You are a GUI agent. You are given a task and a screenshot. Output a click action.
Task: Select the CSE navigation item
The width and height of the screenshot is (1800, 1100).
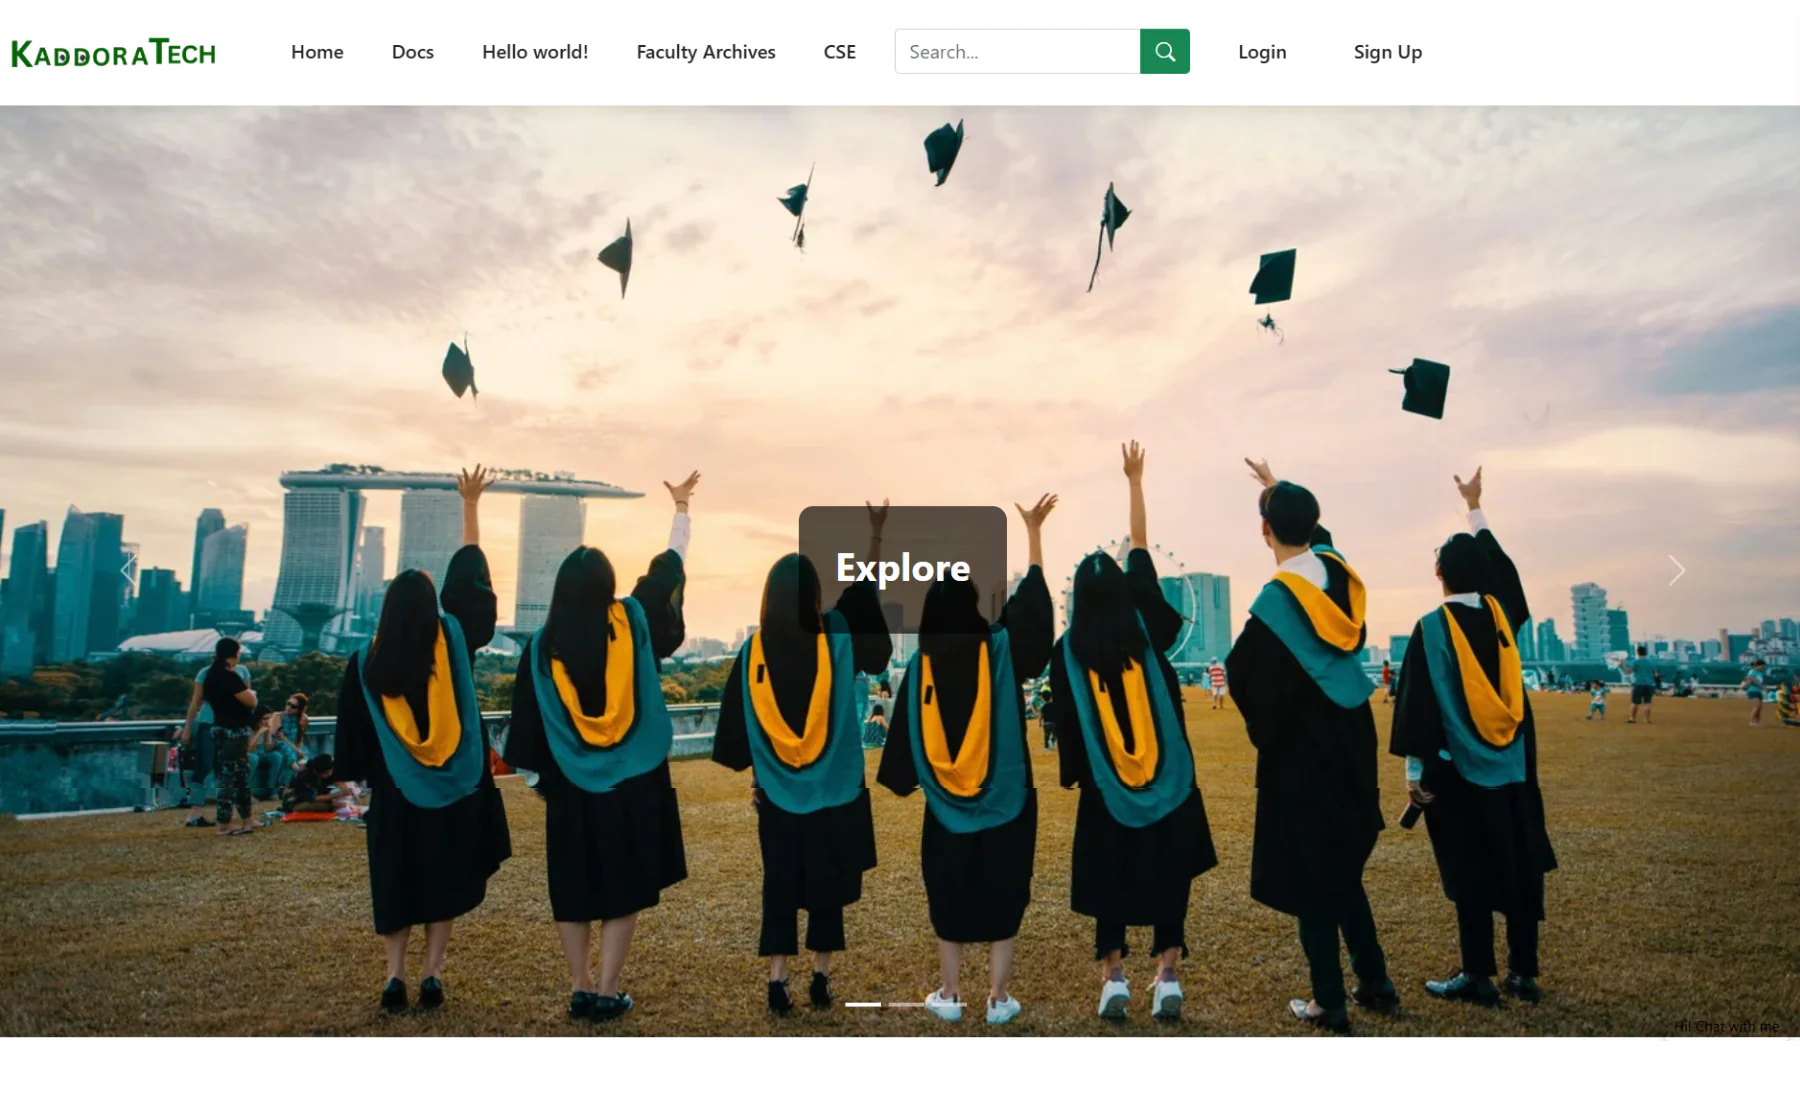click(839, 52)
